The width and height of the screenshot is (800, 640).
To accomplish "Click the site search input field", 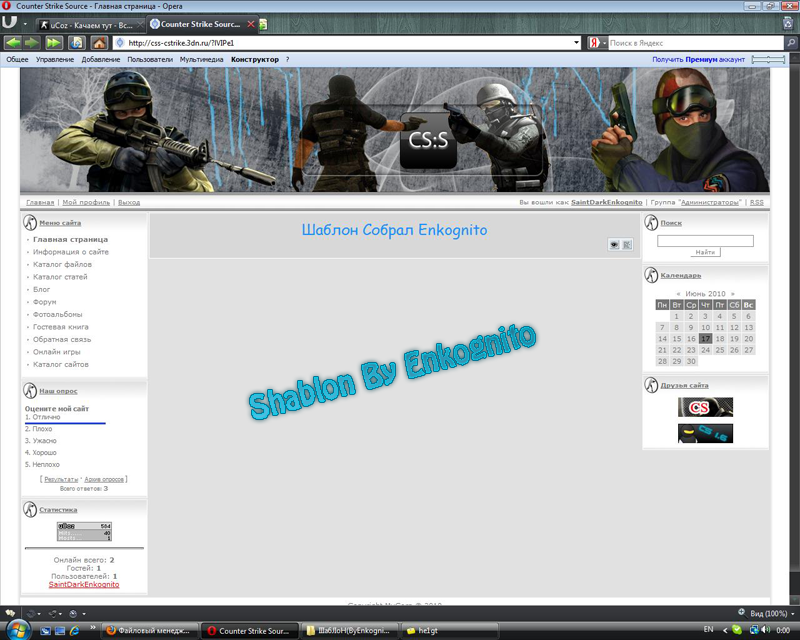I will [705, 241].
